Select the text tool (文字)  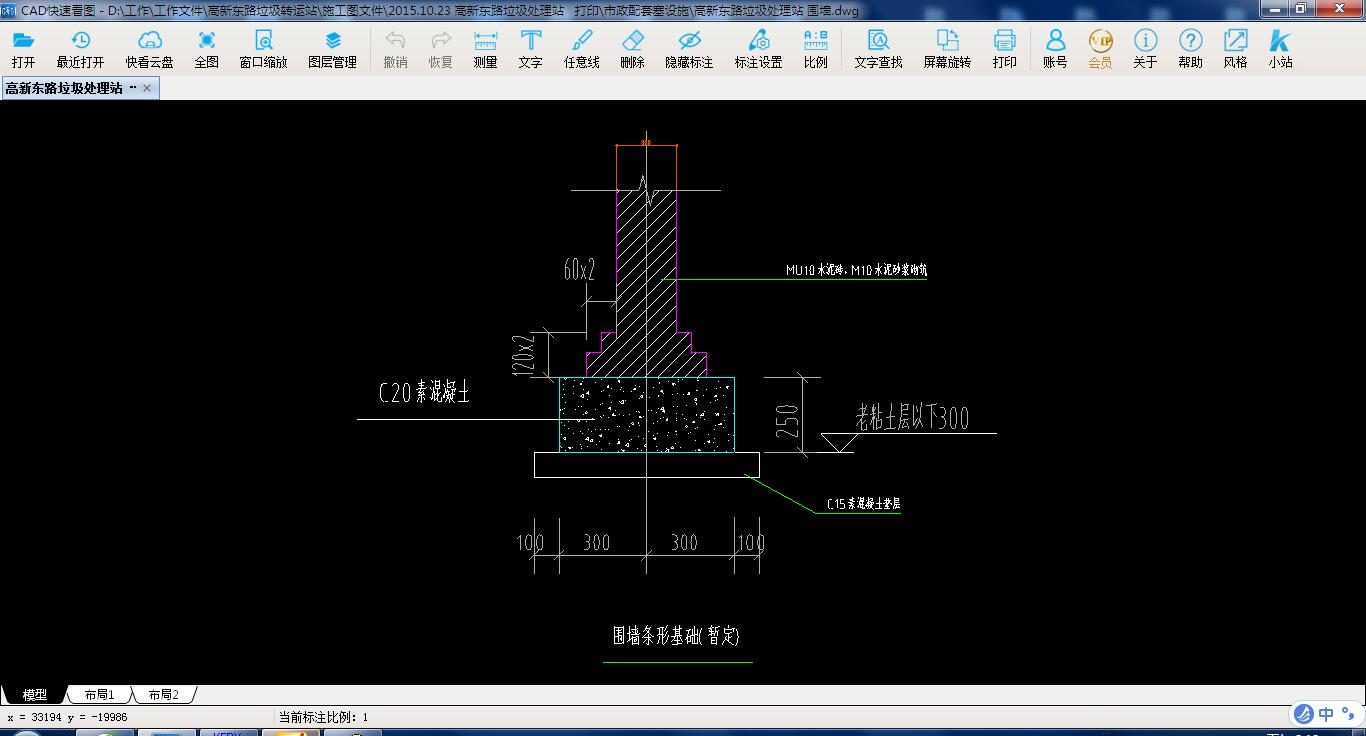click(x=531, y=48)
